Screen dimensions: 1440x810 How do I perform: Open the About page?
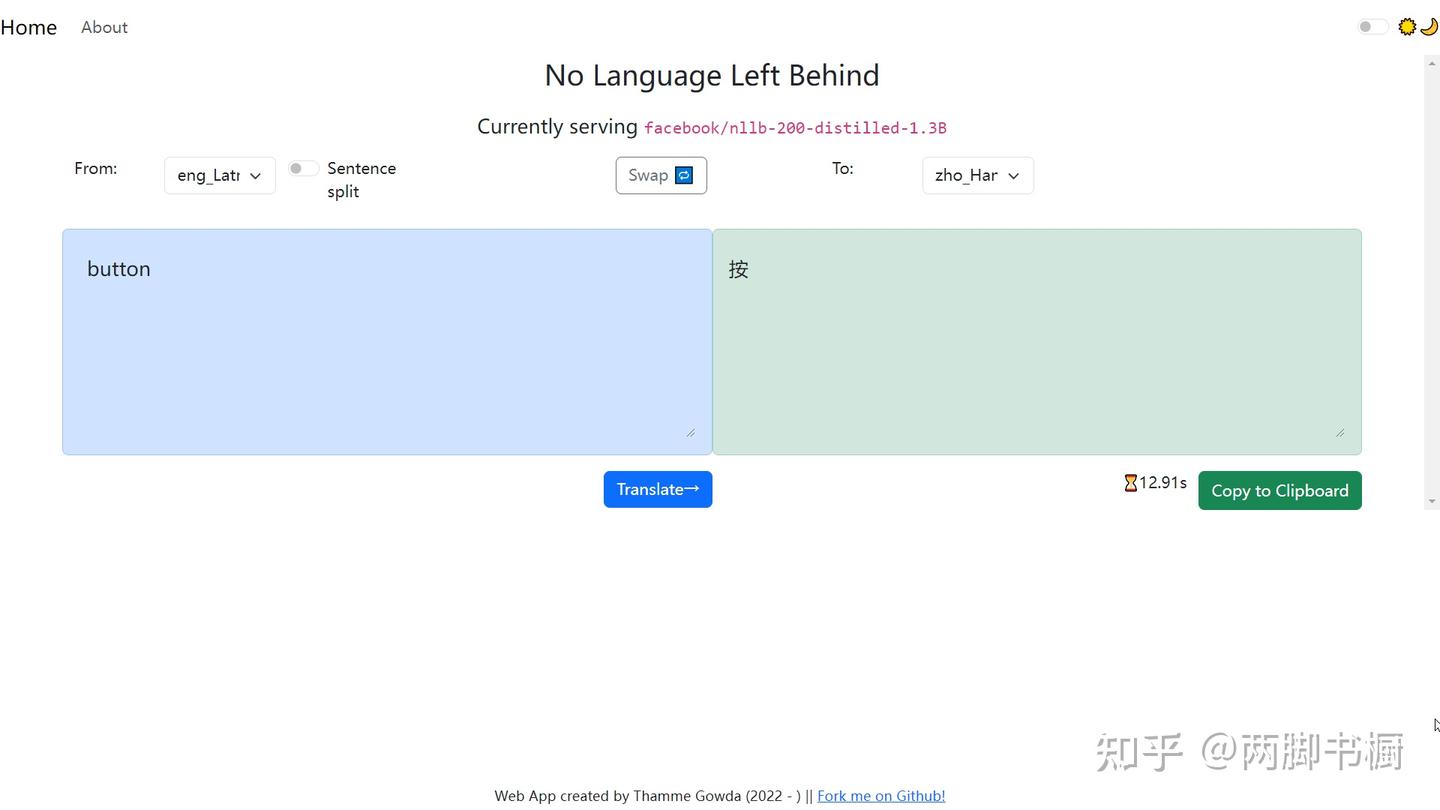[104, 27]
